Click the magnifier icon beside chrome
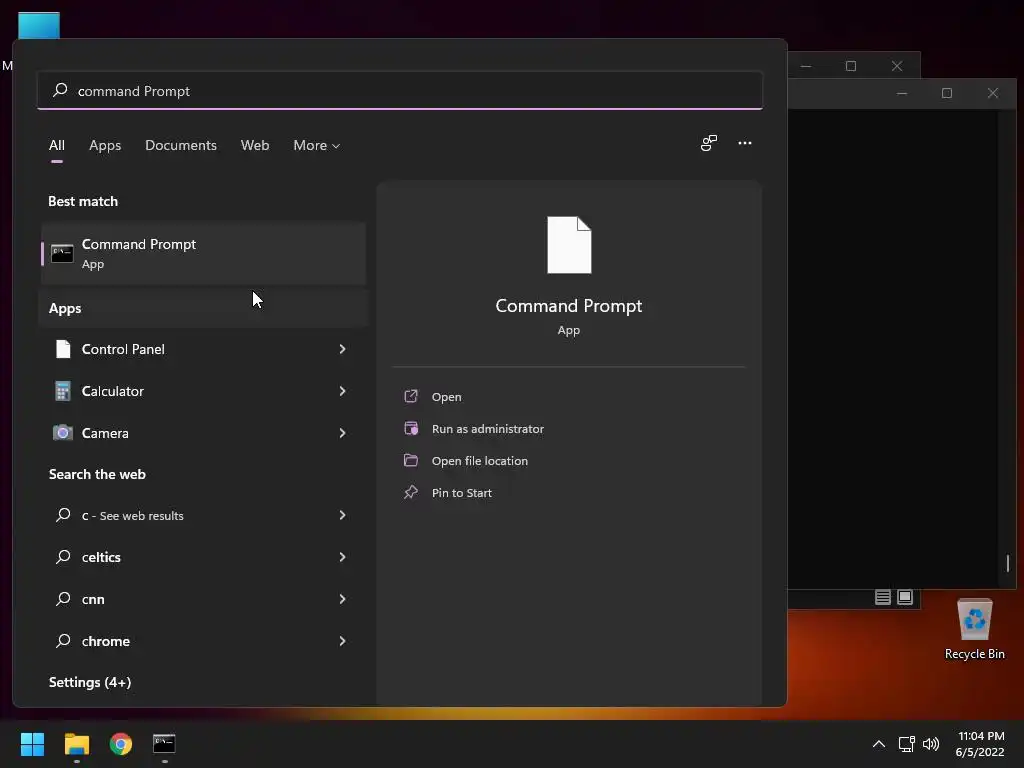This screenshot has height=768, width=1024. pyautogui.click(x=63, y=641)
